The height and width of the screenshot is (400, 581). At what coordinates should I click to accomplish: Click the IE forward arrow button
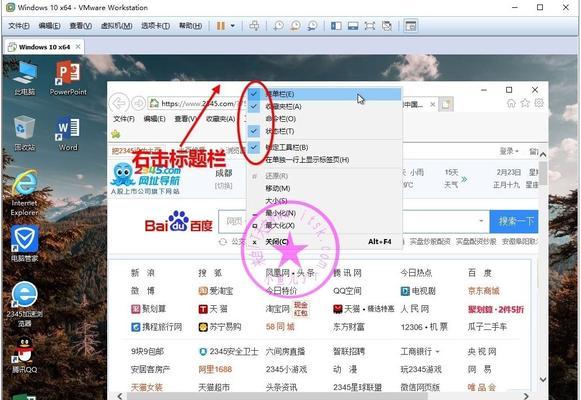(x=138, y=103)
